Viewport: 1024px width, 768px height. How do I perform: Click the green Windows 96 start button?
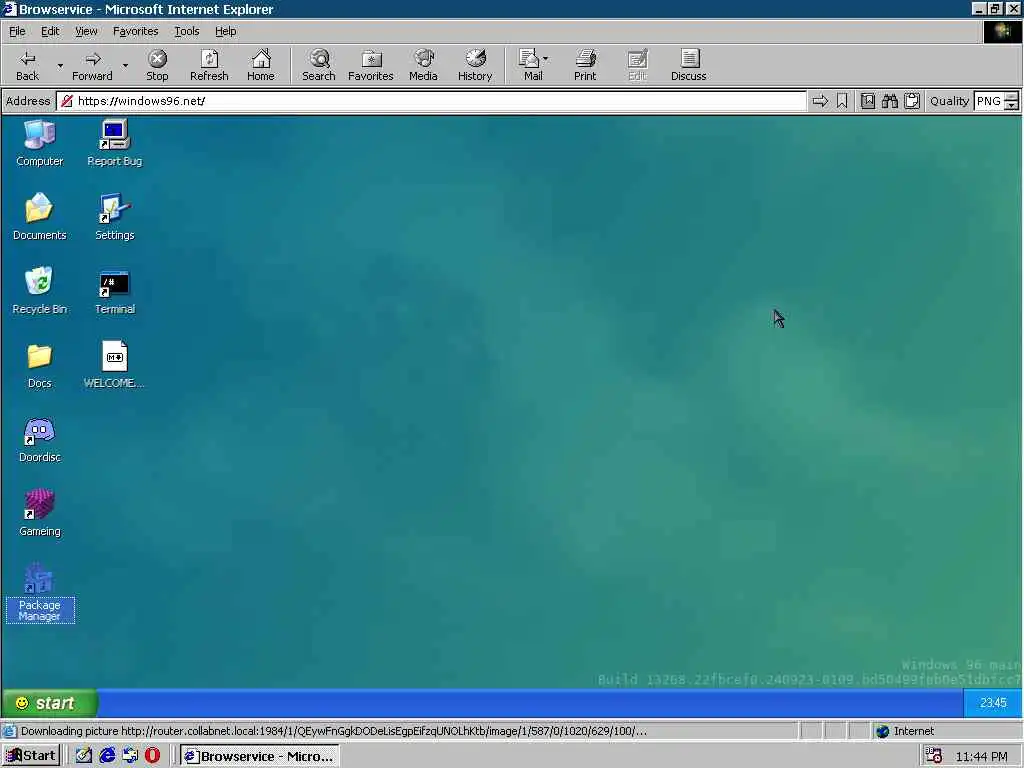50,703
